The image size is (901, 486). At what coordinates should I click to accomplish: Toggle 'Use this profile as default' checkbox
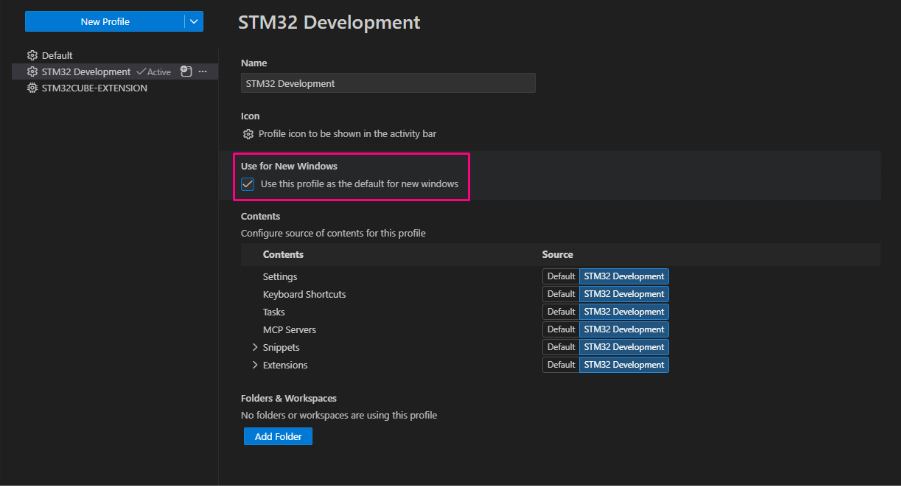point(248,184)
